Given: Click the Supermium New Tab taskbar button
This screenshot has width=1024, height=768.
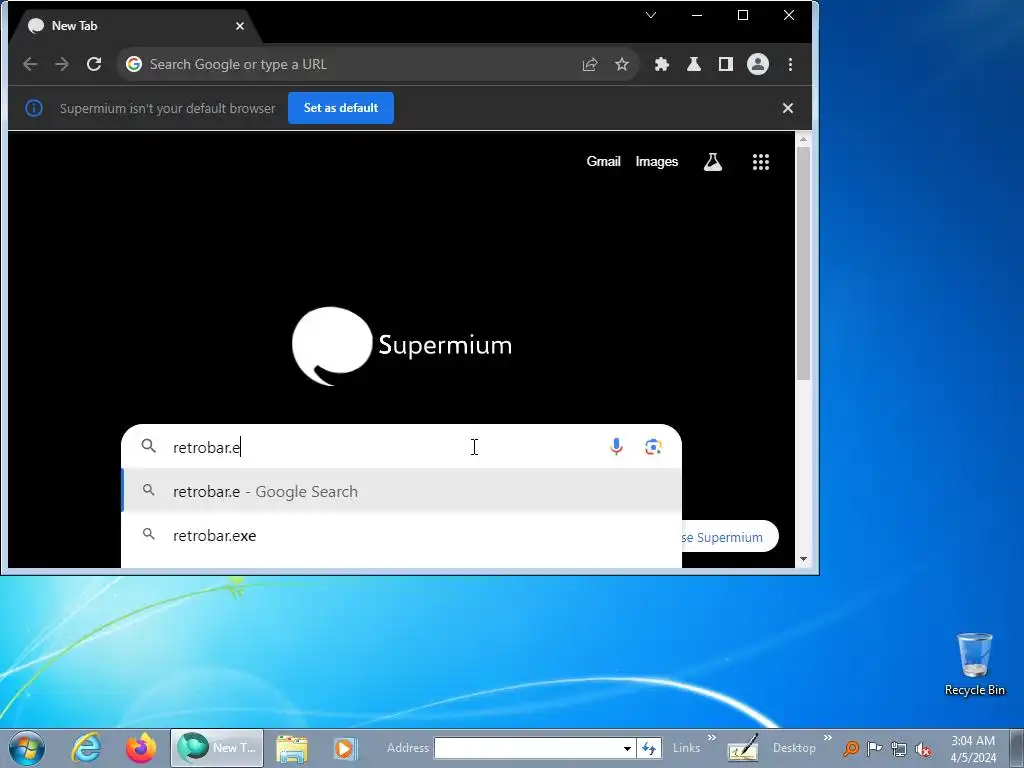Looking at the screenshot, I should click(217, 748).
